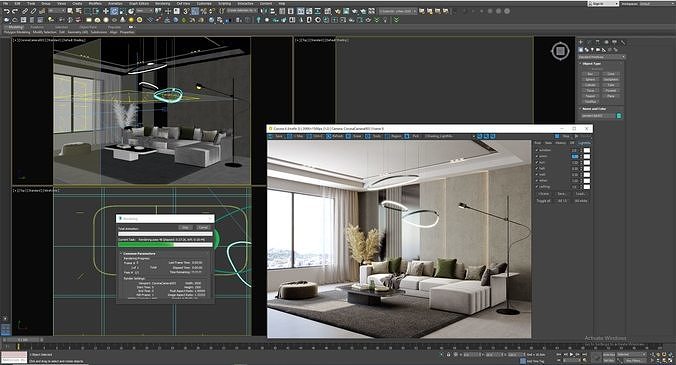This screenshot has width=676, height=365.
Task: Select the Geometry category icon
Action: [x=581, y=50]
